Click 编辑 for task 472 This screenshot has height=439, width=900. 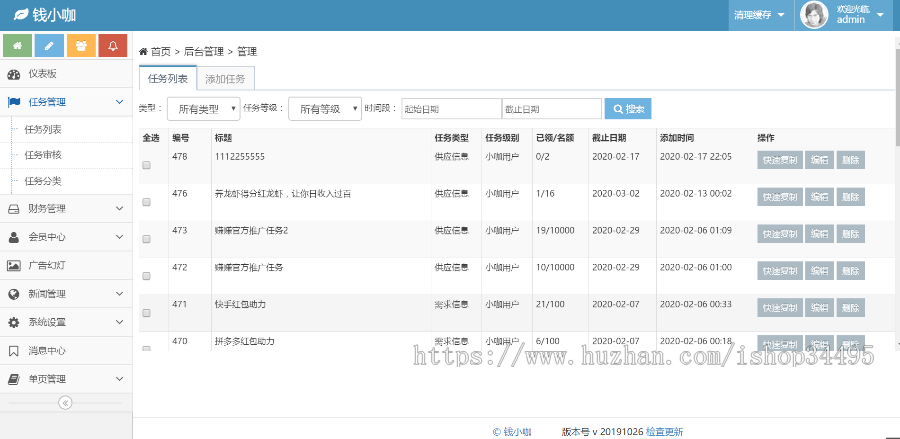tap(820, 271)
